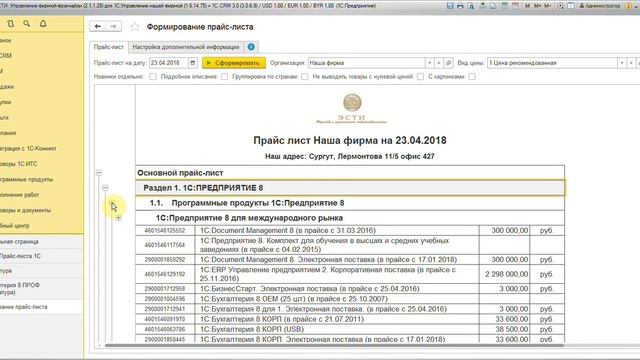Click the ЭСТИ company logo thumbnail
The image size is (640, 360).
pos(352,109)
